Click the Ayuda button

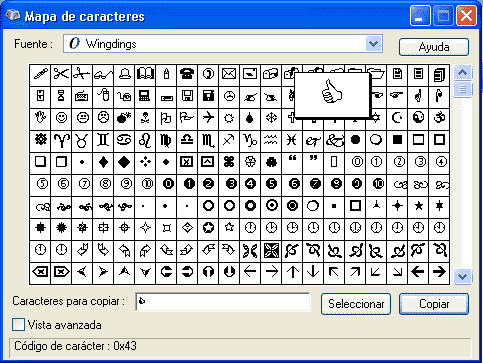pos(434,47)
